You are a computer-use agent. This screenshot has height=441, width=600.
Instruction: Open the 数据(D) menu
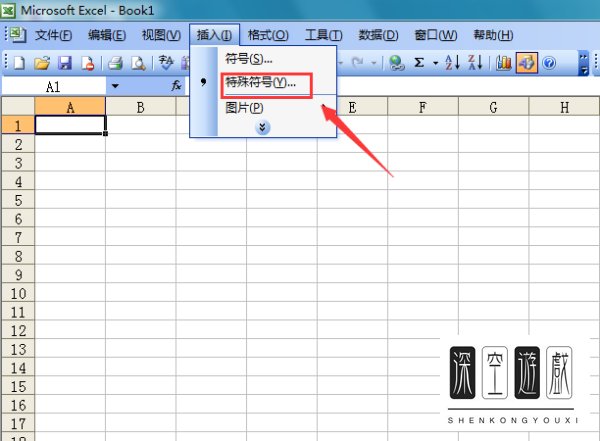[x=378, y=35]
